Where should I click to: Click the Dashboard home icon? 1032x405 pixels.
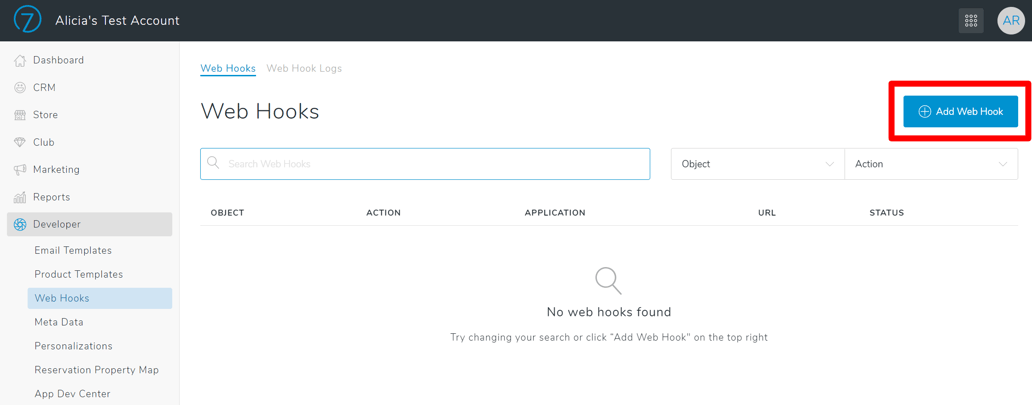tap(20, 60)
